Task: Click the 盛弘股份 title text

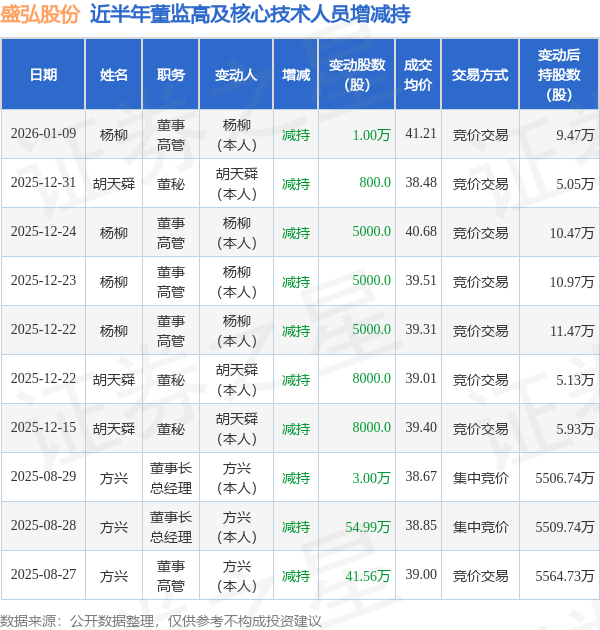Action: tap(40, 14)
